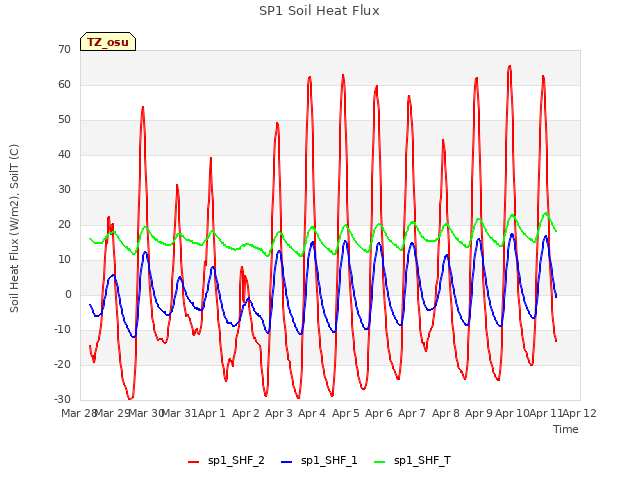Click the red curve's Mar 30 peak near 54
This screenshot has height=480, width=640.
click(143, 107)
